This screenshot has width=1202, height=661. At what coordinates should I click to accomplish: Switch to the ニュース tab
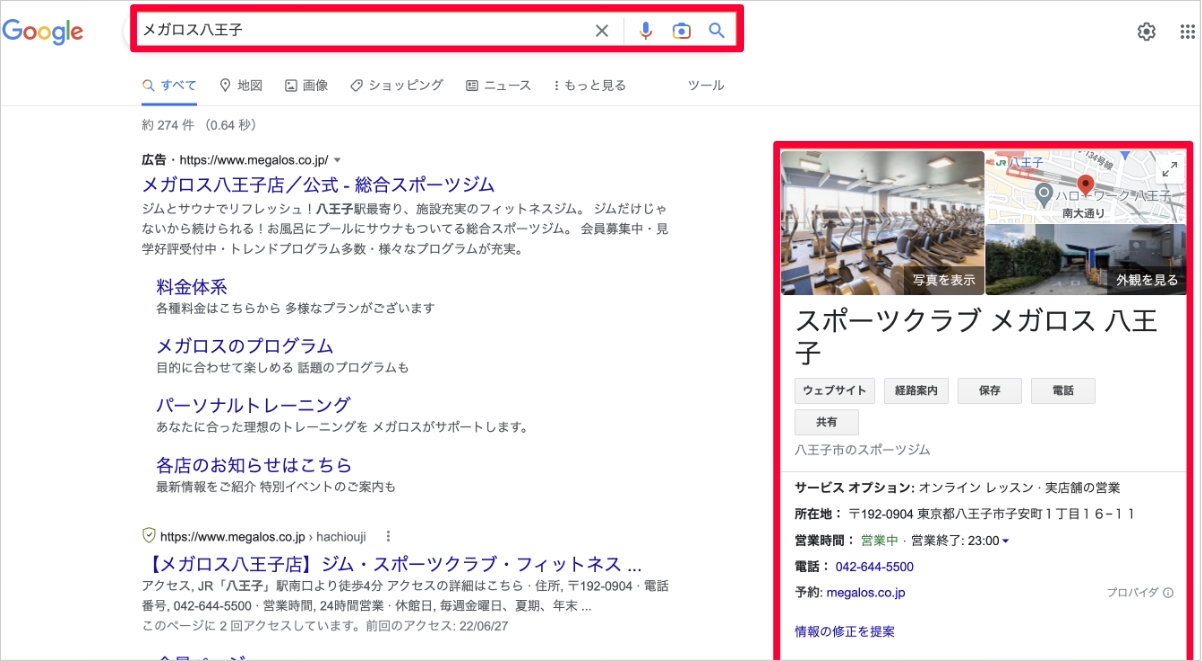pyautogui.click(x=498, y=86)
